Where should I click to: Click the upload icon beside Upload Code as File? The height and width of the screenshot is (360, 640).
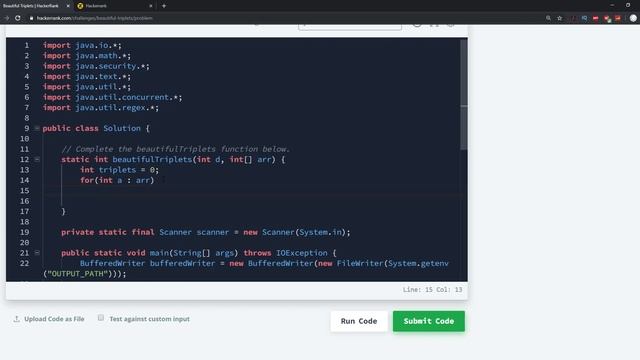(x=16, y=319)
